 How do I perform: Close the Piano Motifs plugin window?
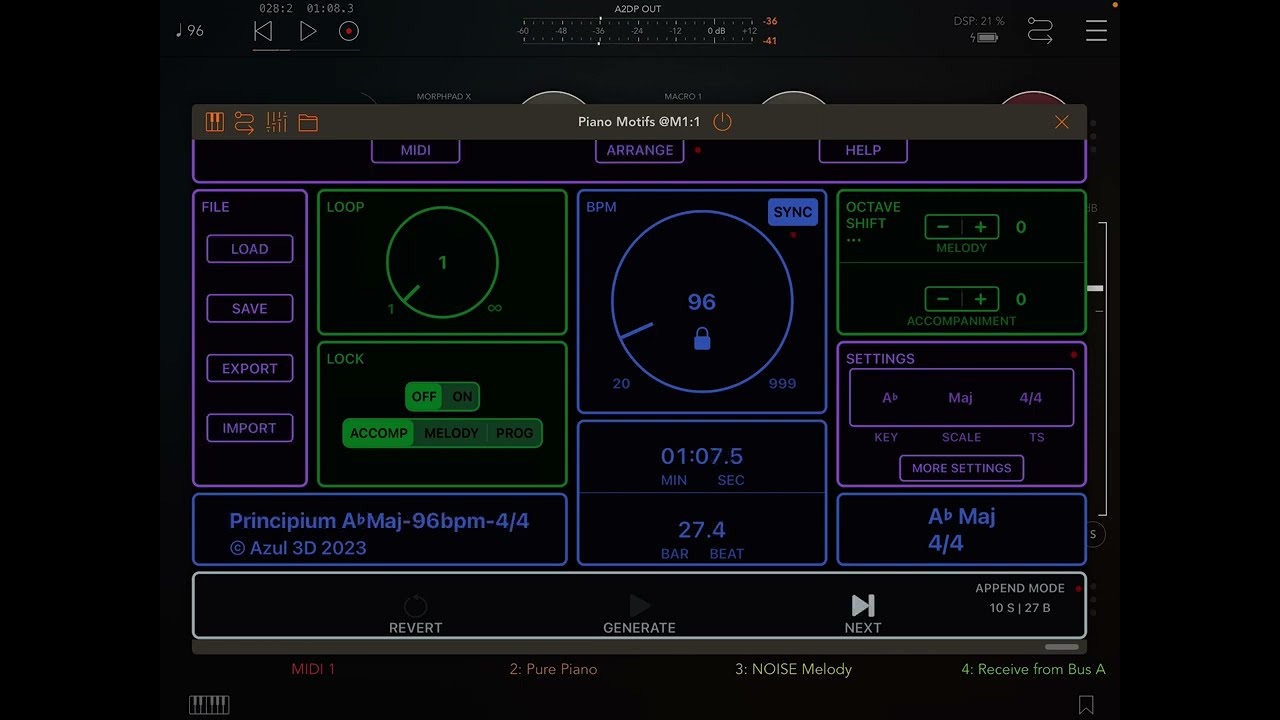coord(1062,122)
